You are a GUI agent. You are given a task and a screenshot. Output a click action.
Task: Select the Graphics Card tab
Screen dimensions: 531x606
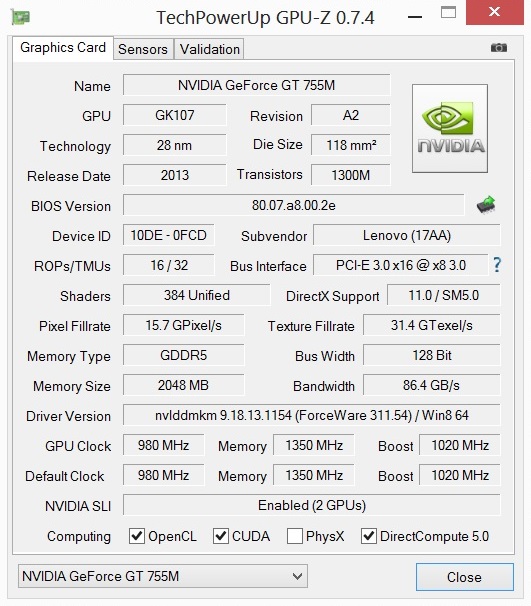click(63, 48)
